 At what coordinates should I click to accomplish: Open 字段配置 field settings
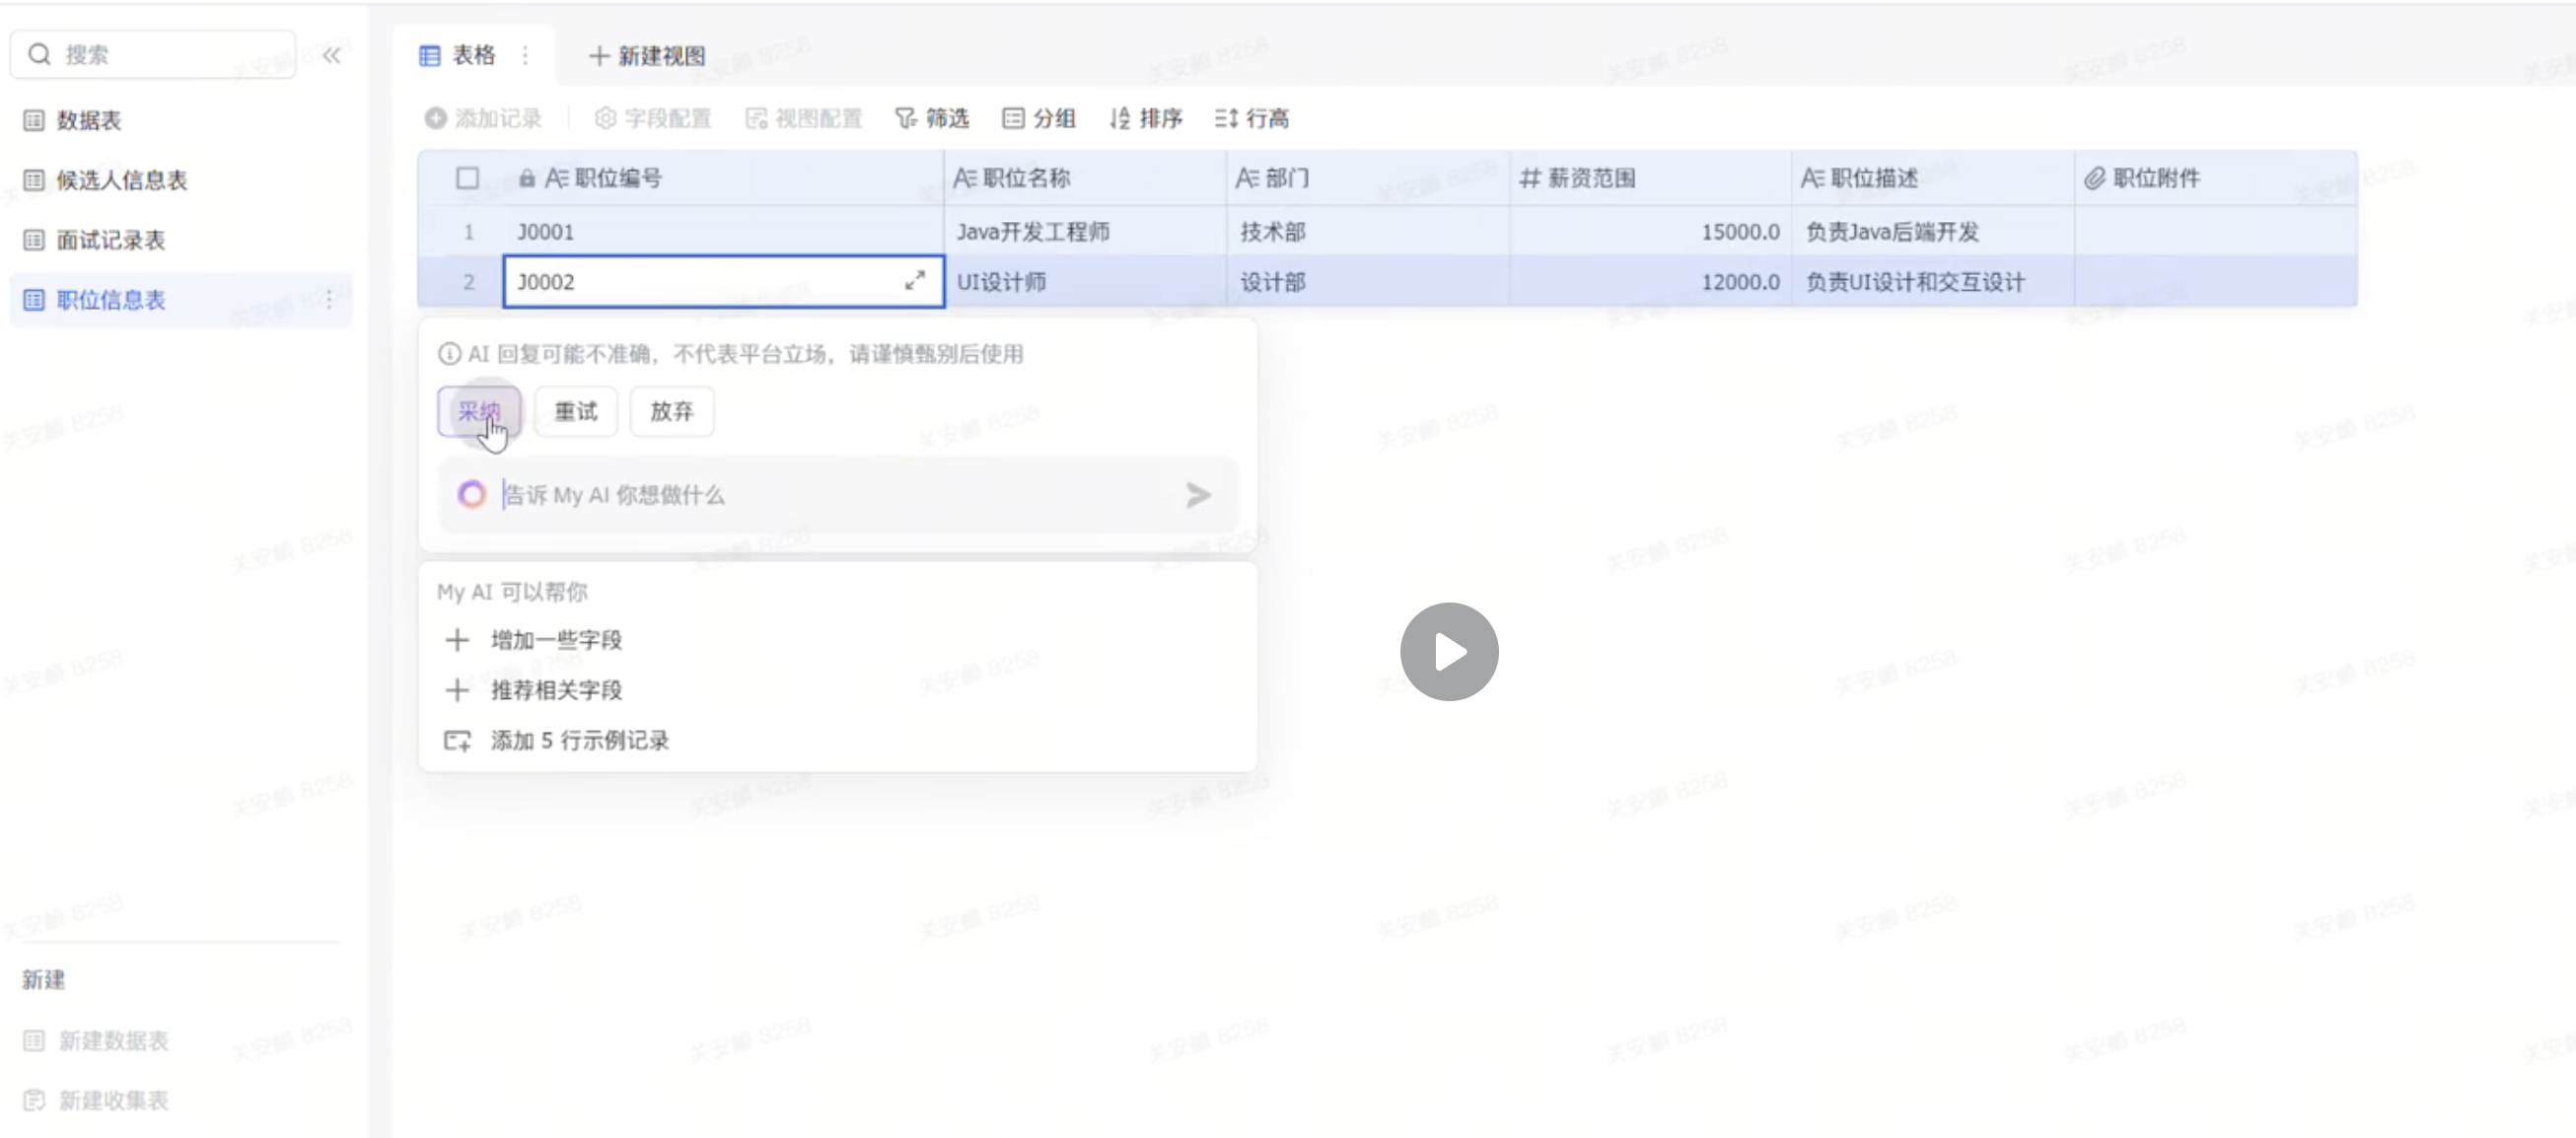(x=652, y=118)
